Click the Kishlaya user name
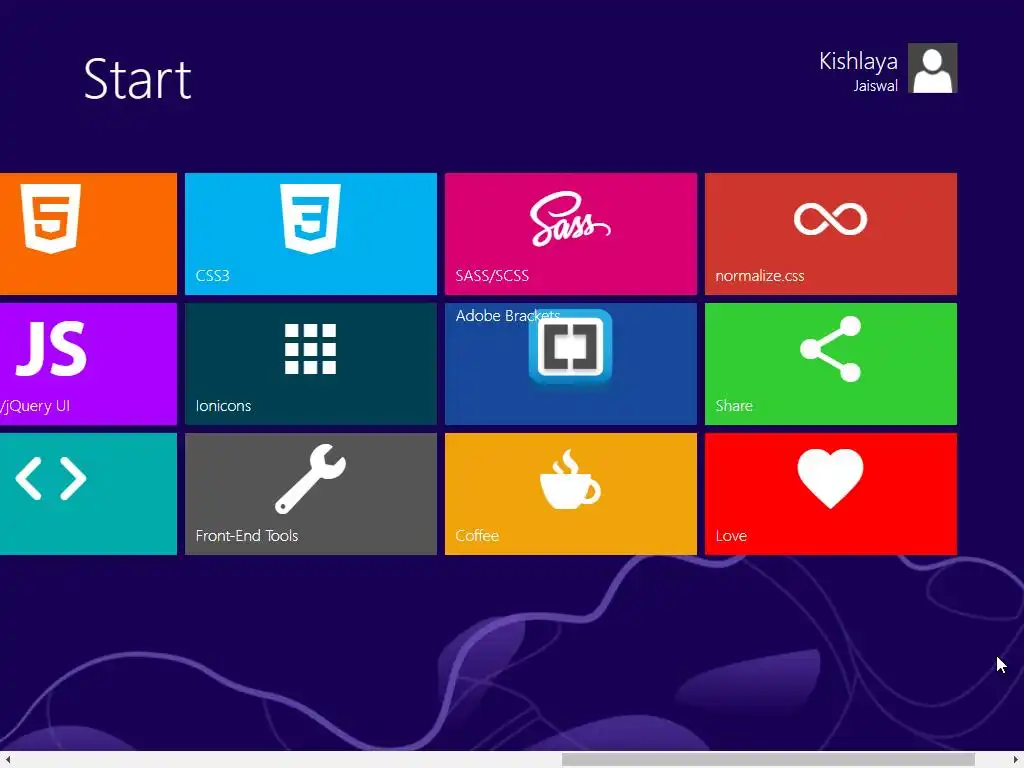Viewport: 1024px width, 768px height. 858,61
